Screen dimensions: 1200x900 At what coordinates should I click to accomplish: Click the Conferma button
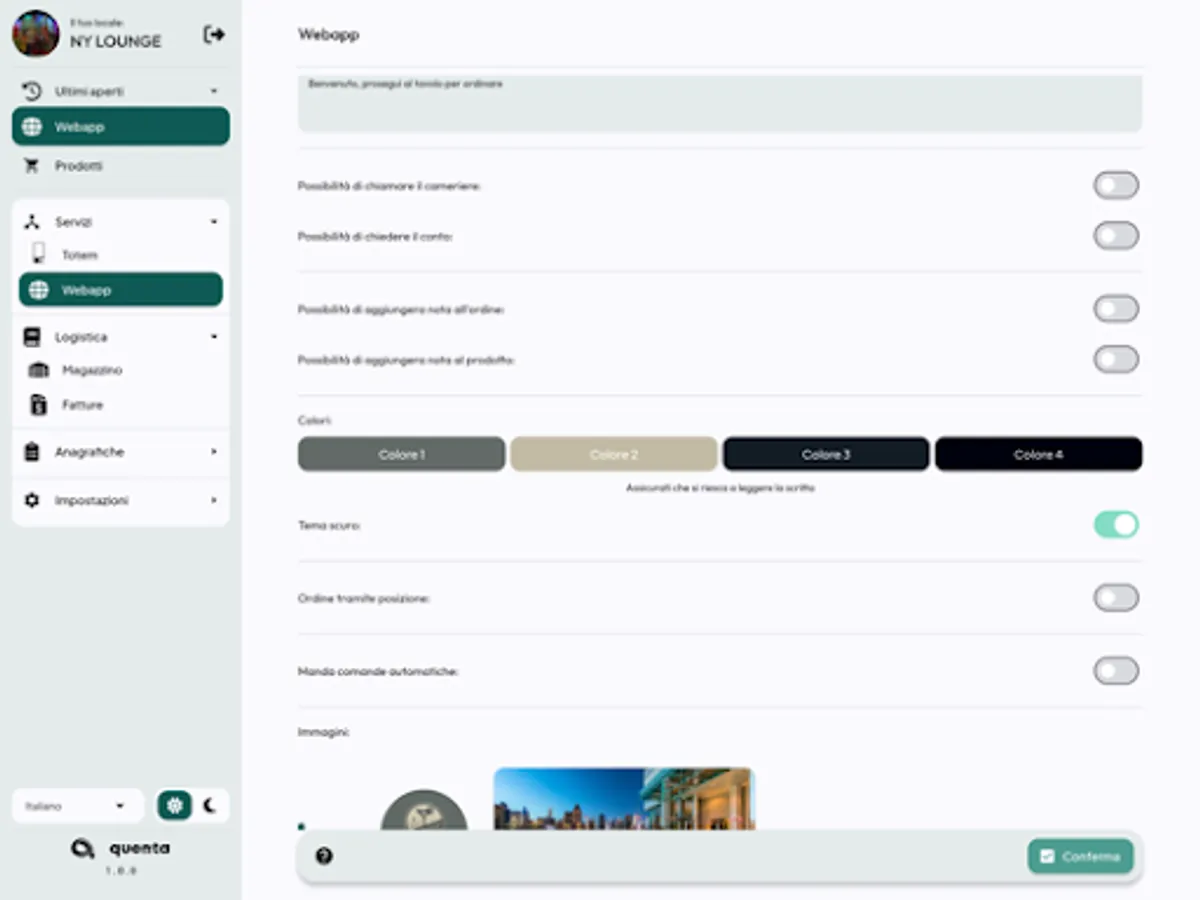[1079, 856]
